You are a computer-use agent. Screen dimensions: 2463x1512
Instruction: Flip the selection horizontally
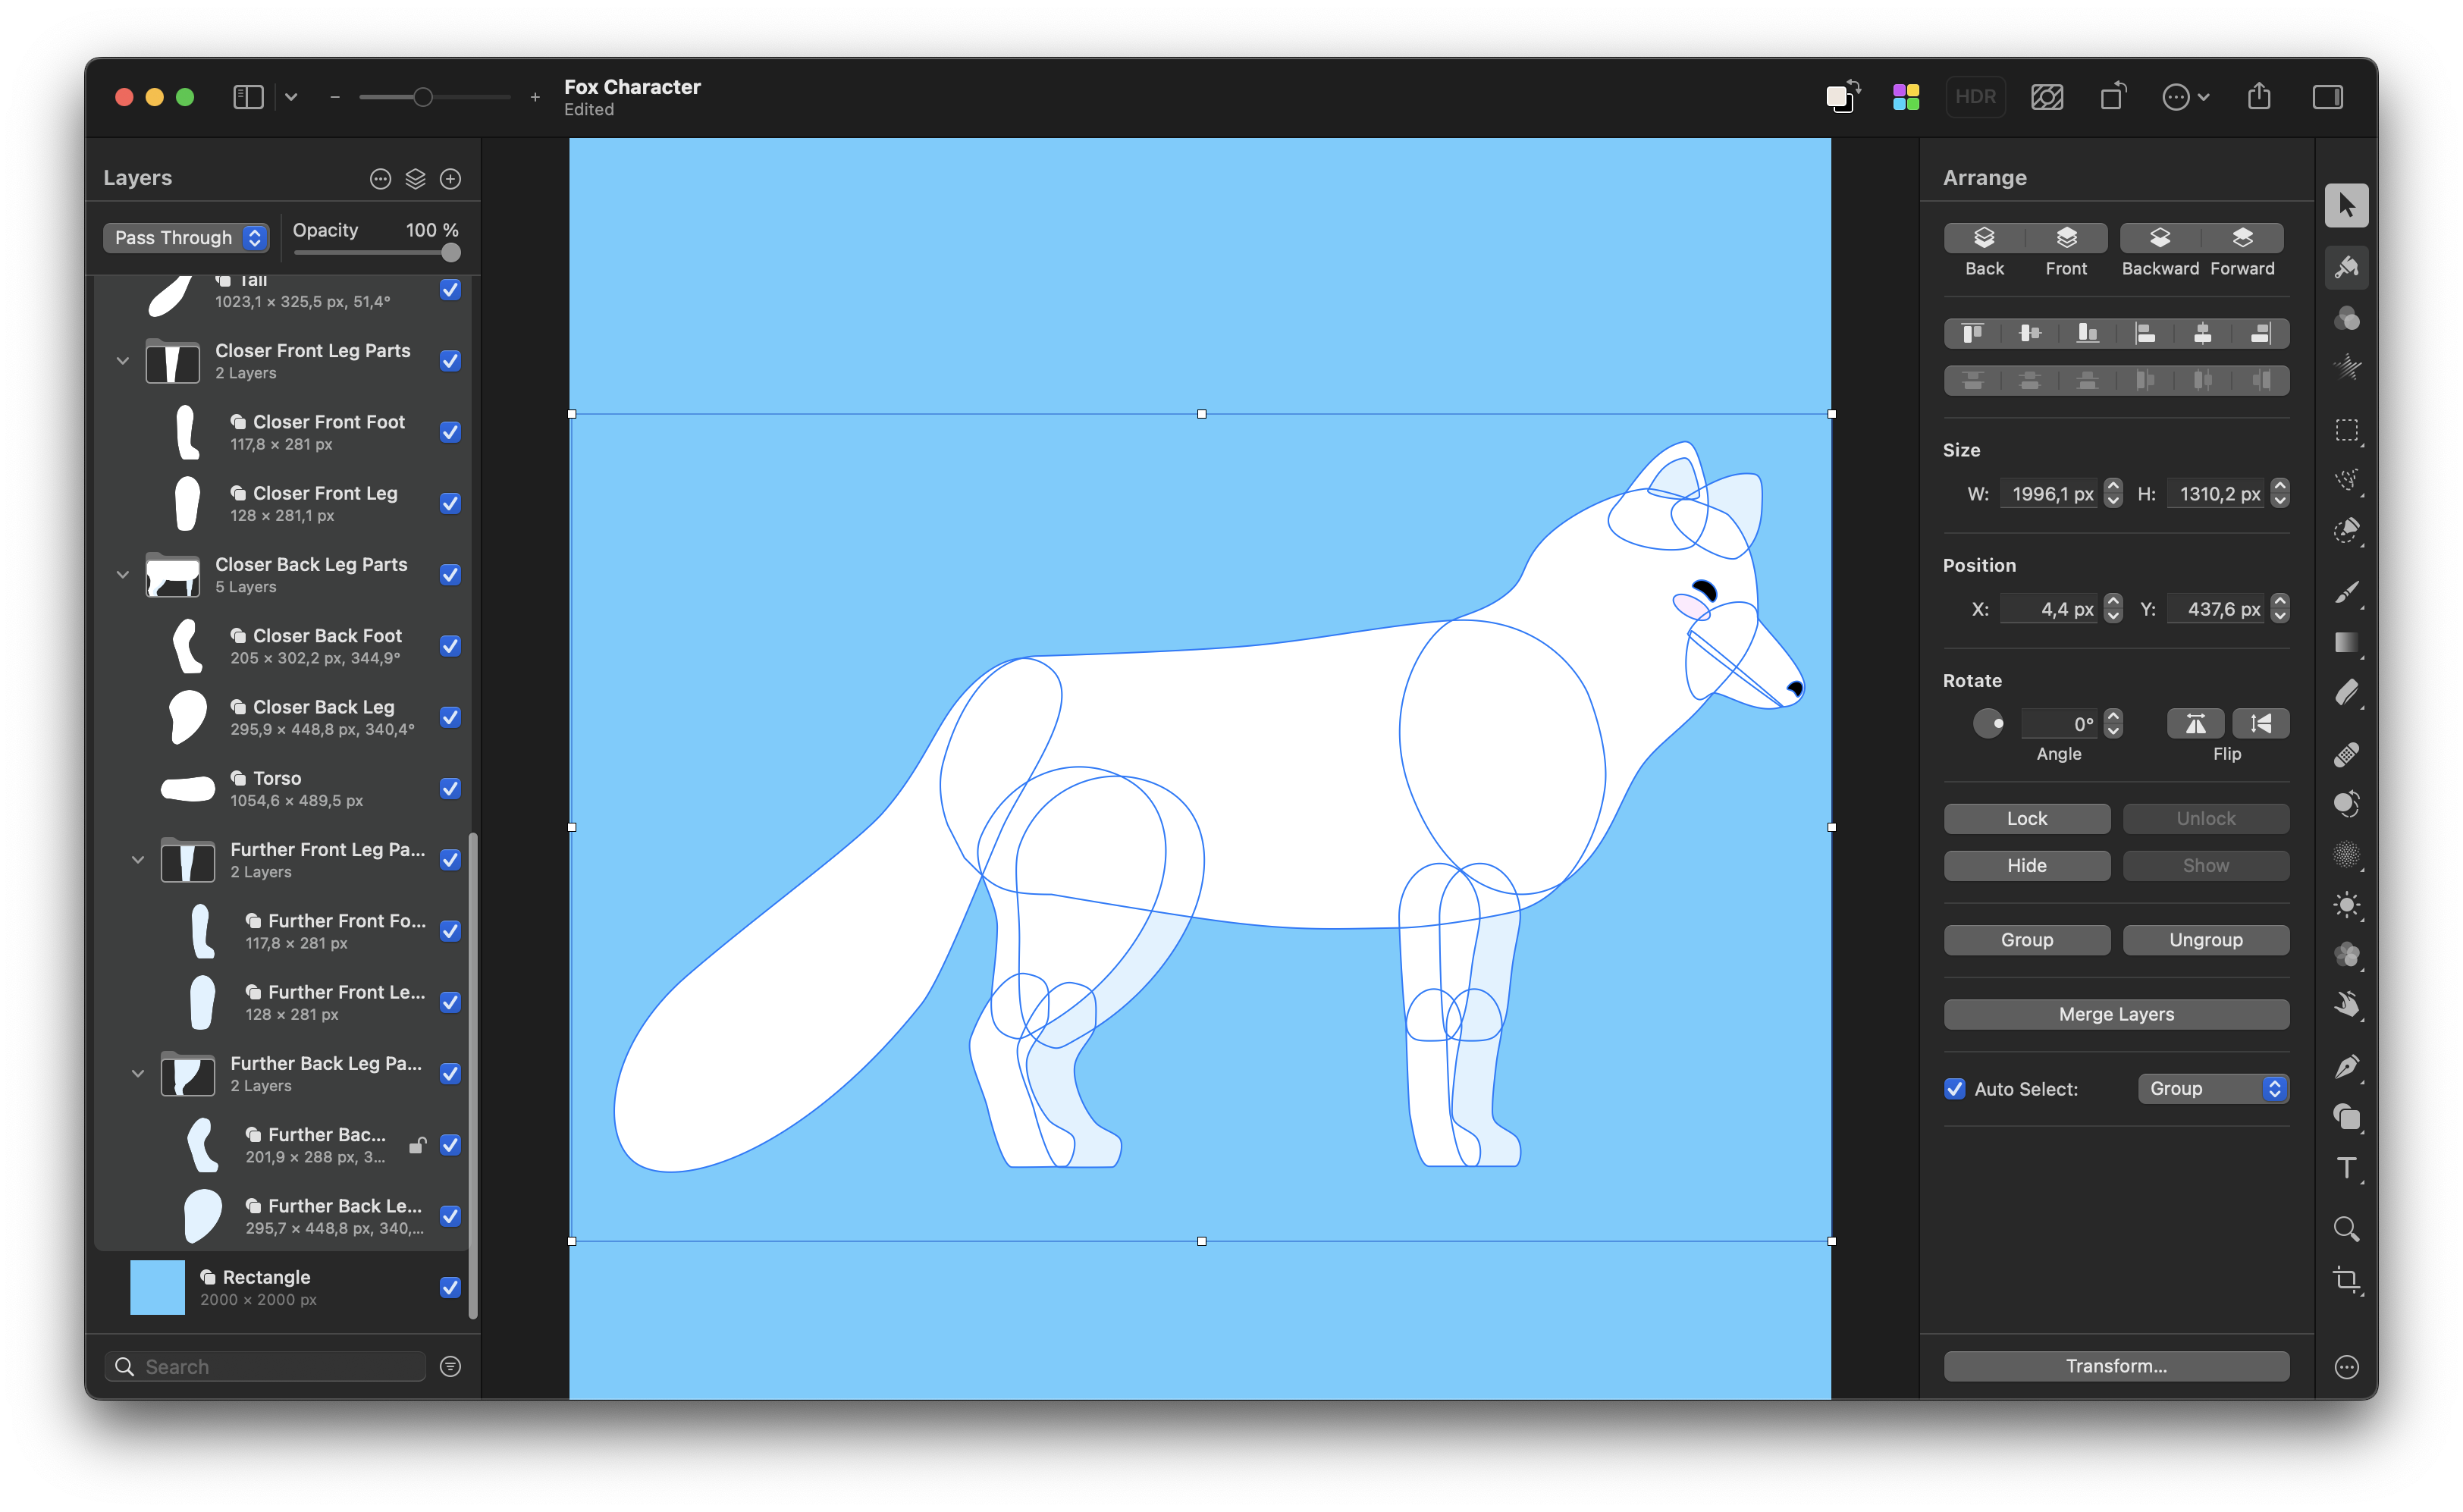coord(2195,723)
